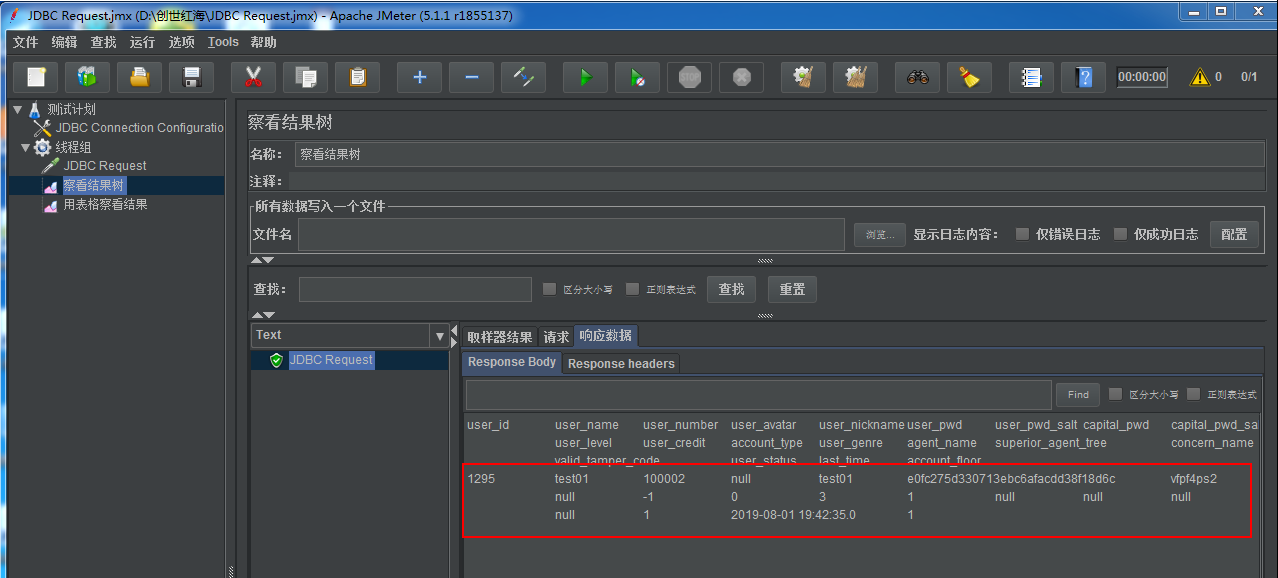This screenshot has width=1278, height=578.
Task: Toggle 区分大小写 checkbox in search row
Action: [x=549, y=289]
